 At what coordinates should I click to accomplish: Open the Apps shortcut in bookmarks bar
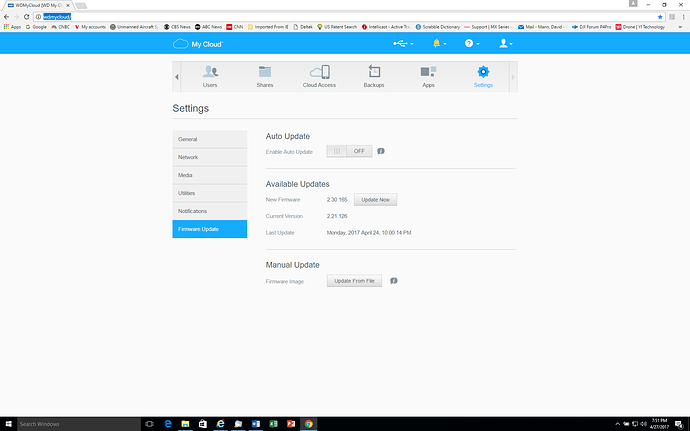12,27
